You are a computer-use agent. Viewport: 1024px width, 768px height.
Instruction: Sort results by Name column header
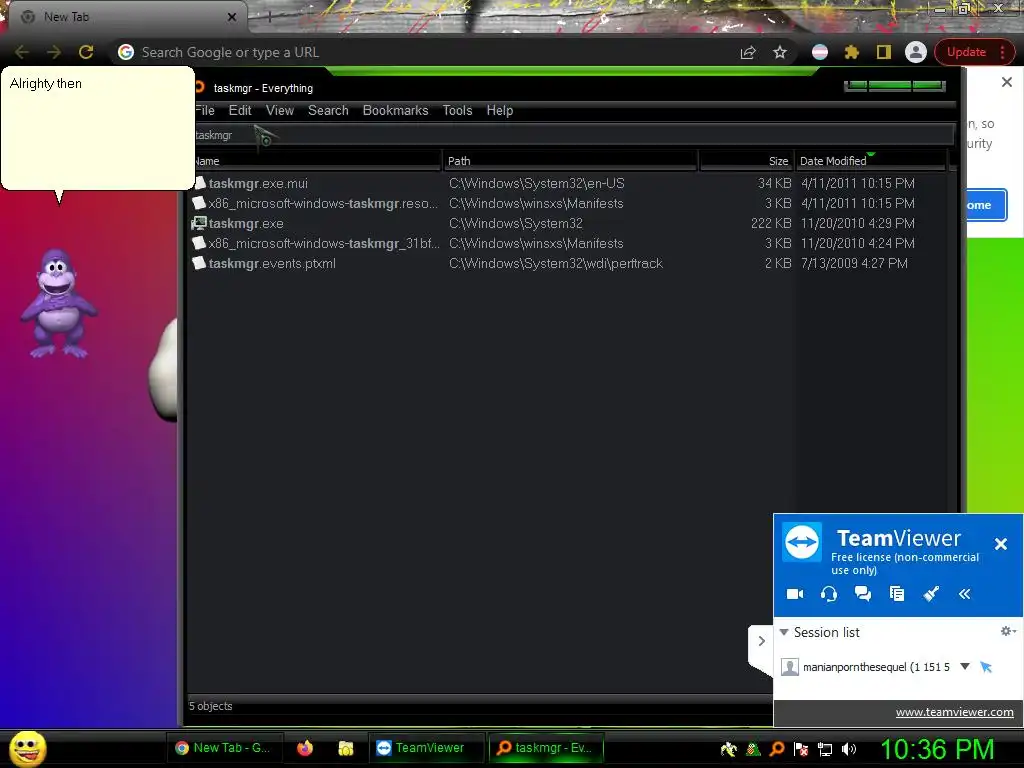(x=317, y=161)
